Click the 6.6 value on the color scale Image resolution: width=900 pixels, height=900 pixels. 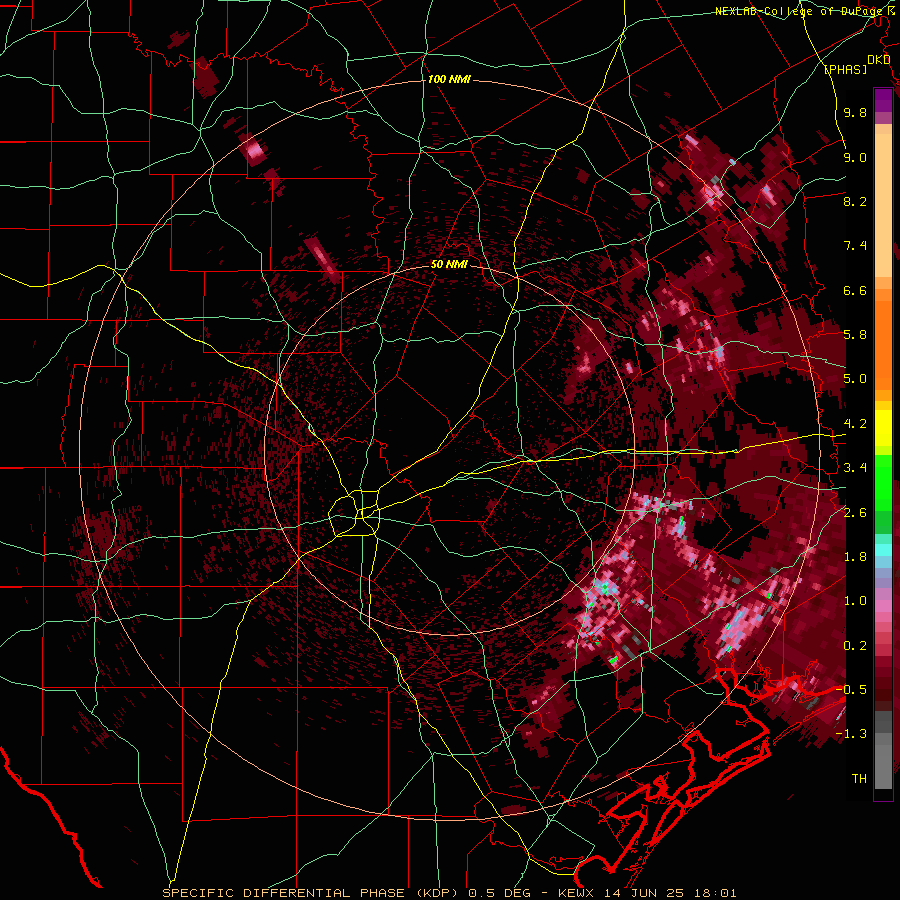point(855,290)
